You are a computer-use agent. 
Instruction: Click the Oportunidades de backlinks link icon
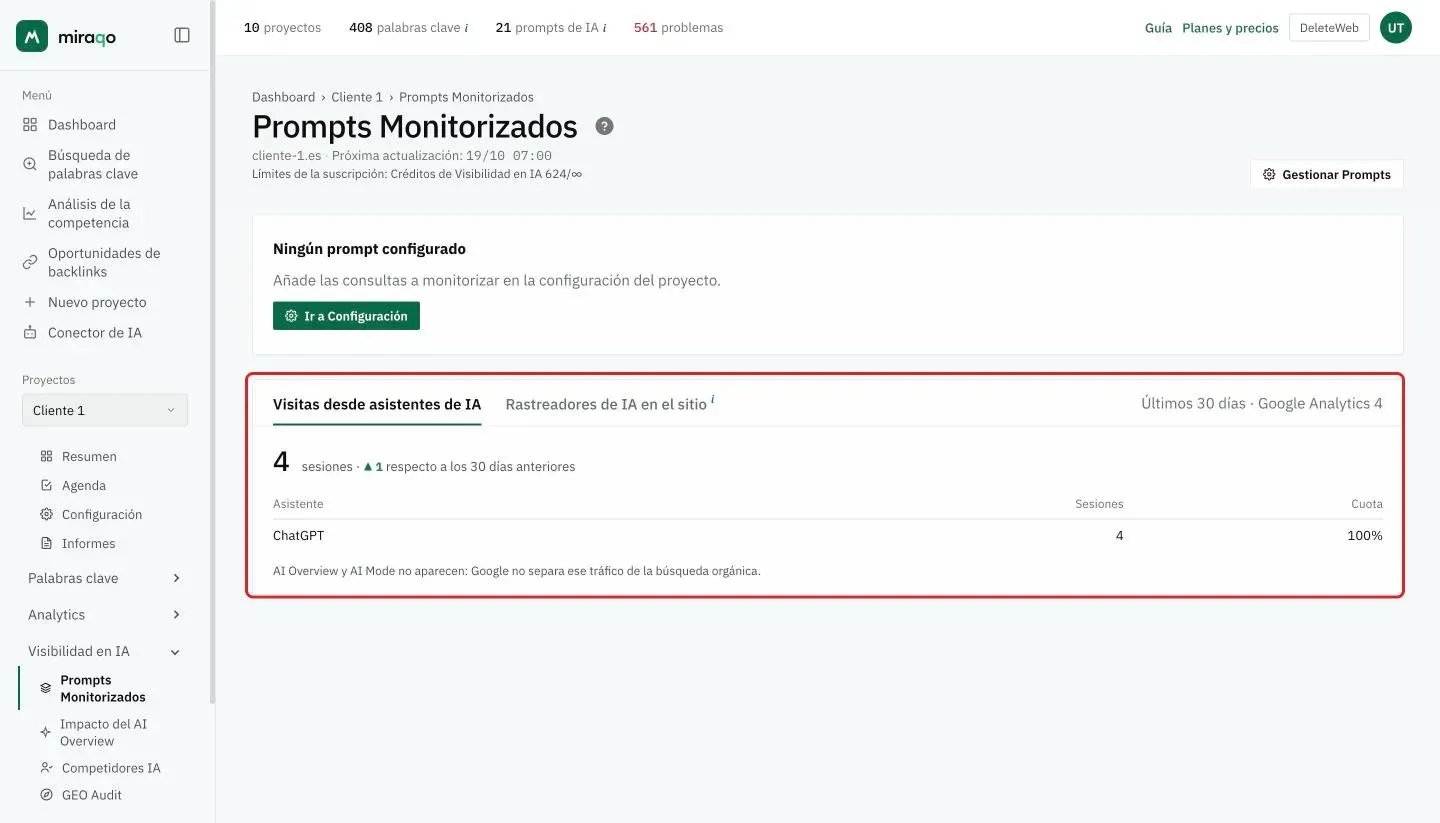point(30,262)
